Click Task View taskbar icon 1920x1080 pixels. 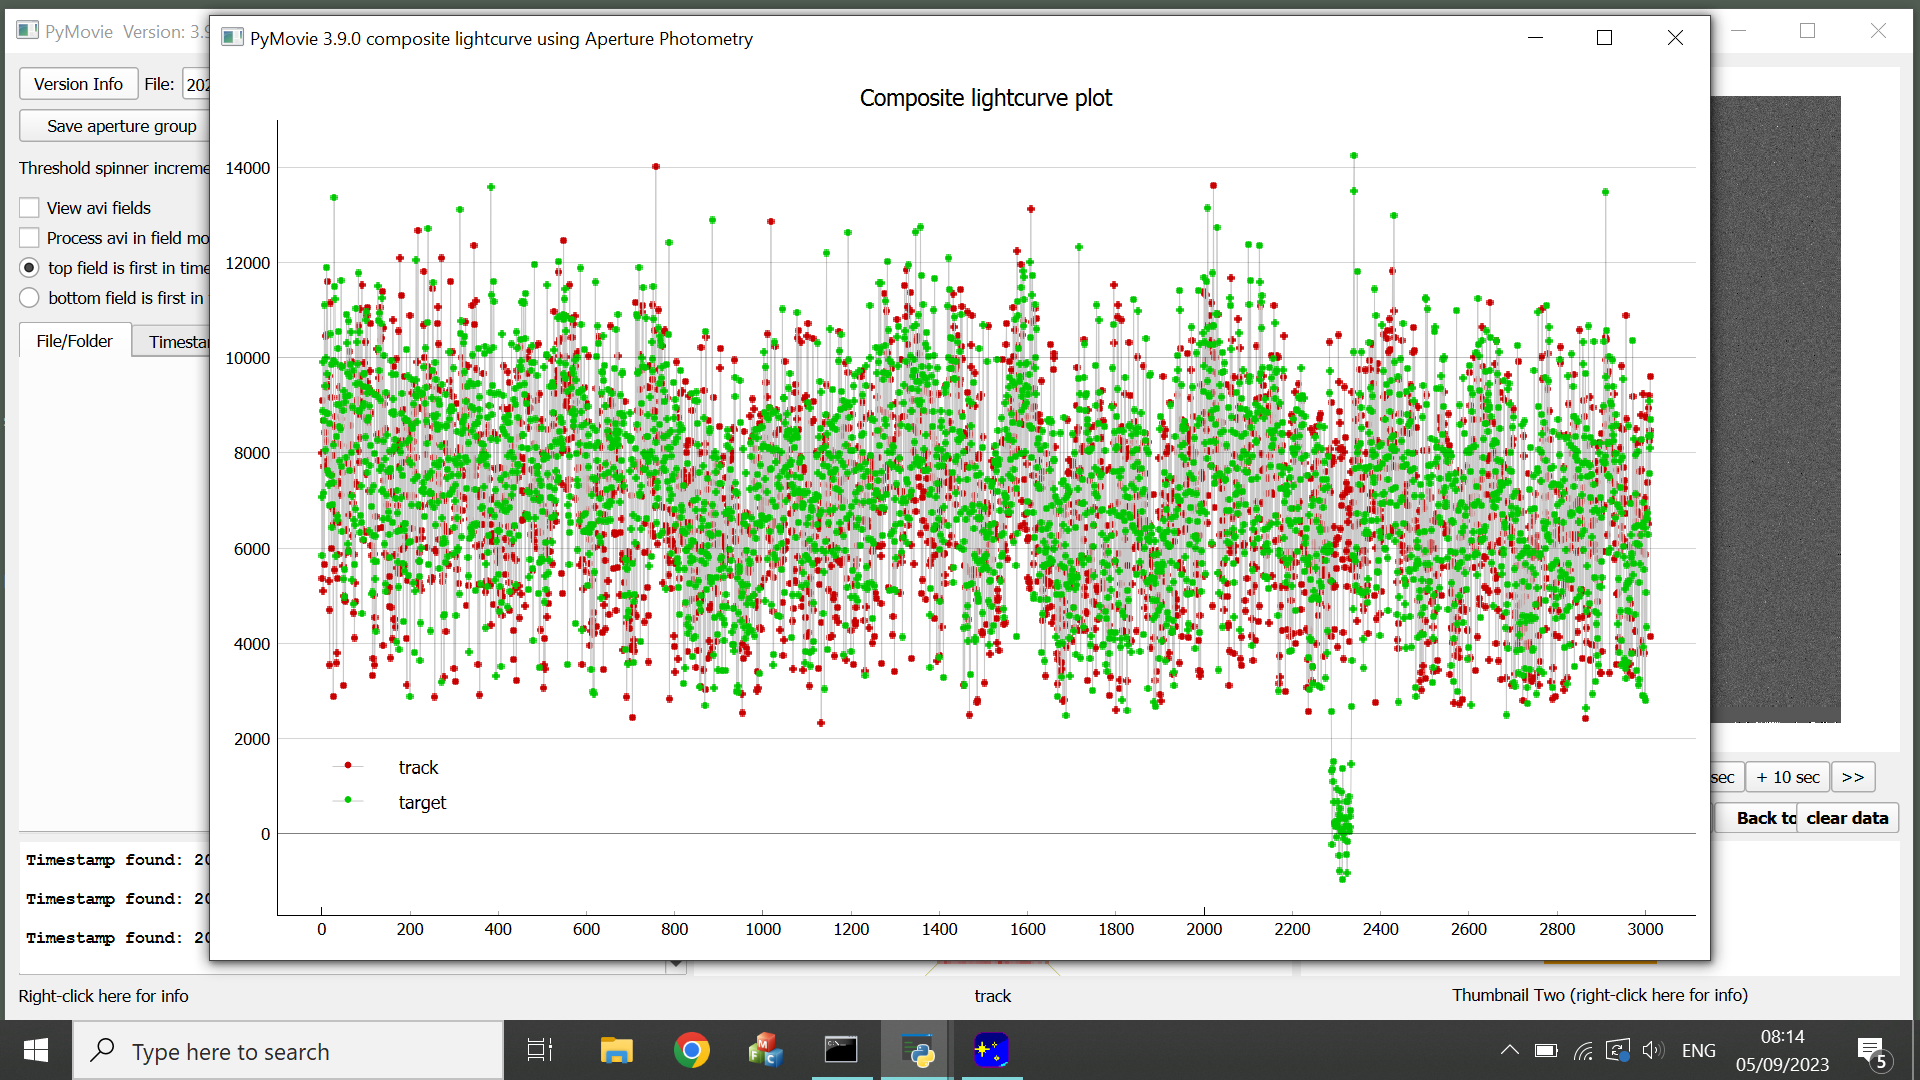(540, 1050)
